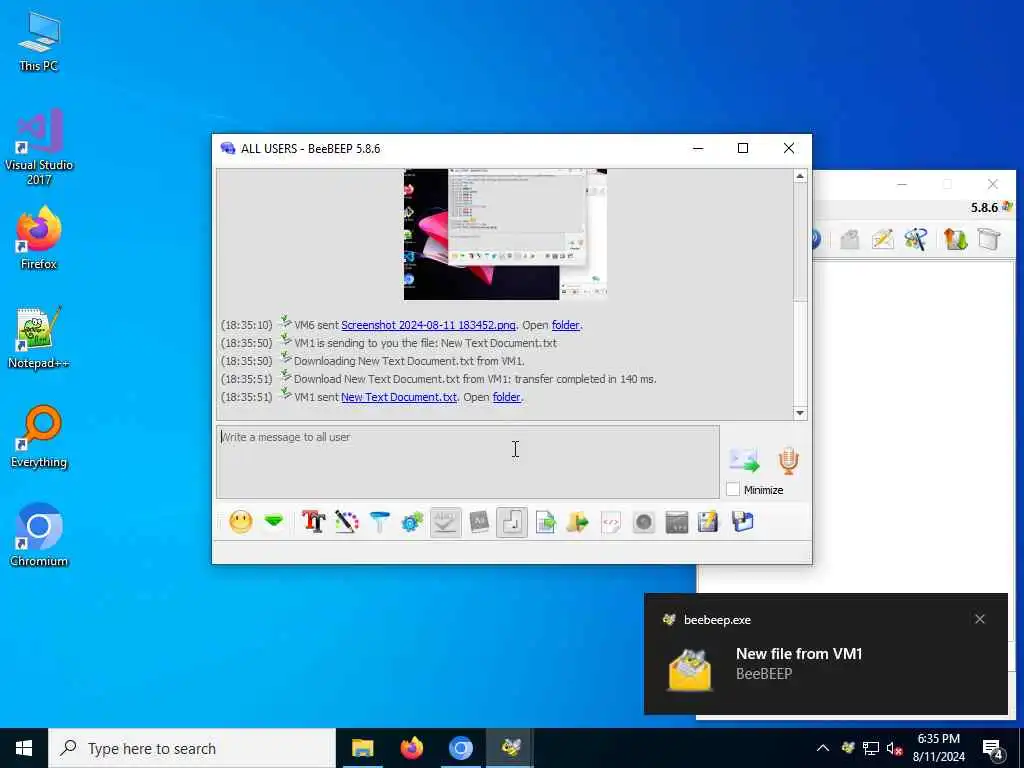1024x768 pixels.
Task: Open folder link next to the screenshot file
Action: [566, 325]
